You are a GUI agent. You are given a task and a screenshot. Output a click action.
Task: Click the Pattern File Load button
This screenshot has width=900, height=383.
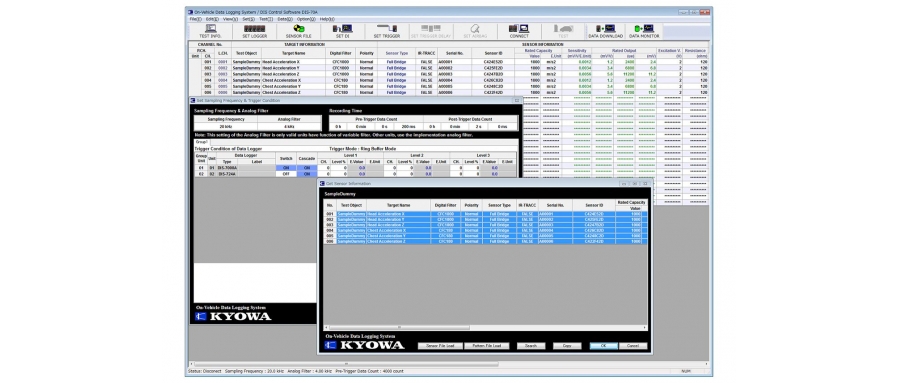point(486,346)
